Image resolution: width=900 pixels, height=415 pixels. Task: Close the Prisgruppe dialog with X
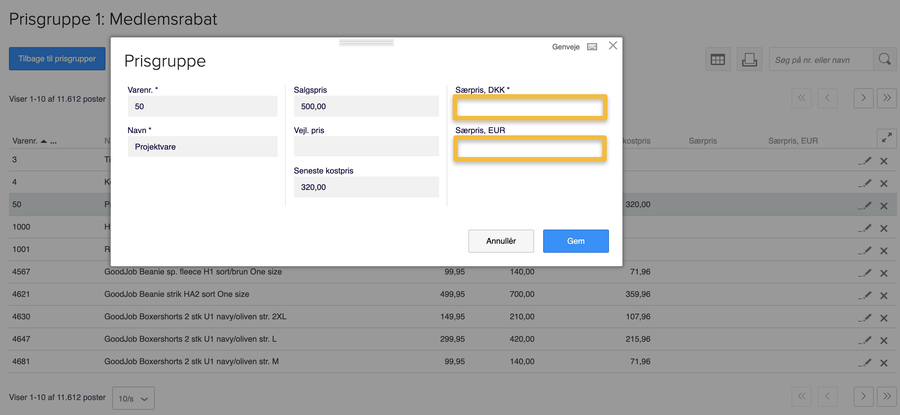click(612, 46)
